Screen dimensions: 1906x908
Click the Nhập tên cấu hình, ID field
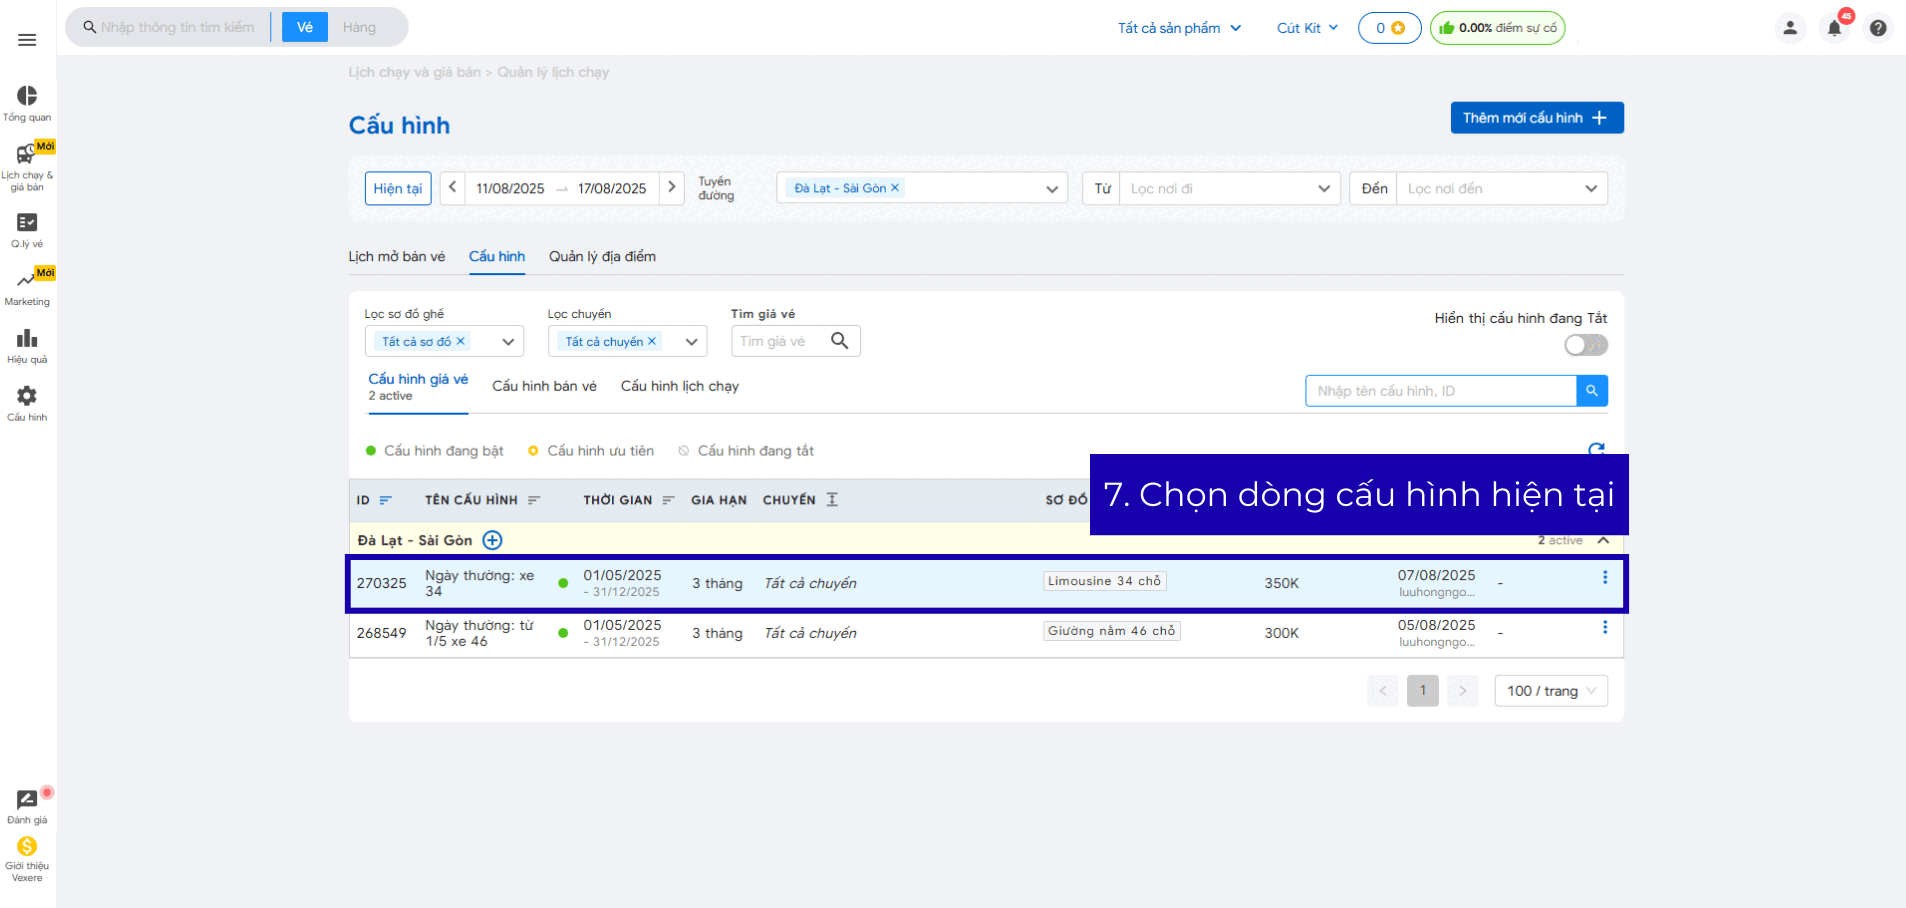click(1440, 391)
